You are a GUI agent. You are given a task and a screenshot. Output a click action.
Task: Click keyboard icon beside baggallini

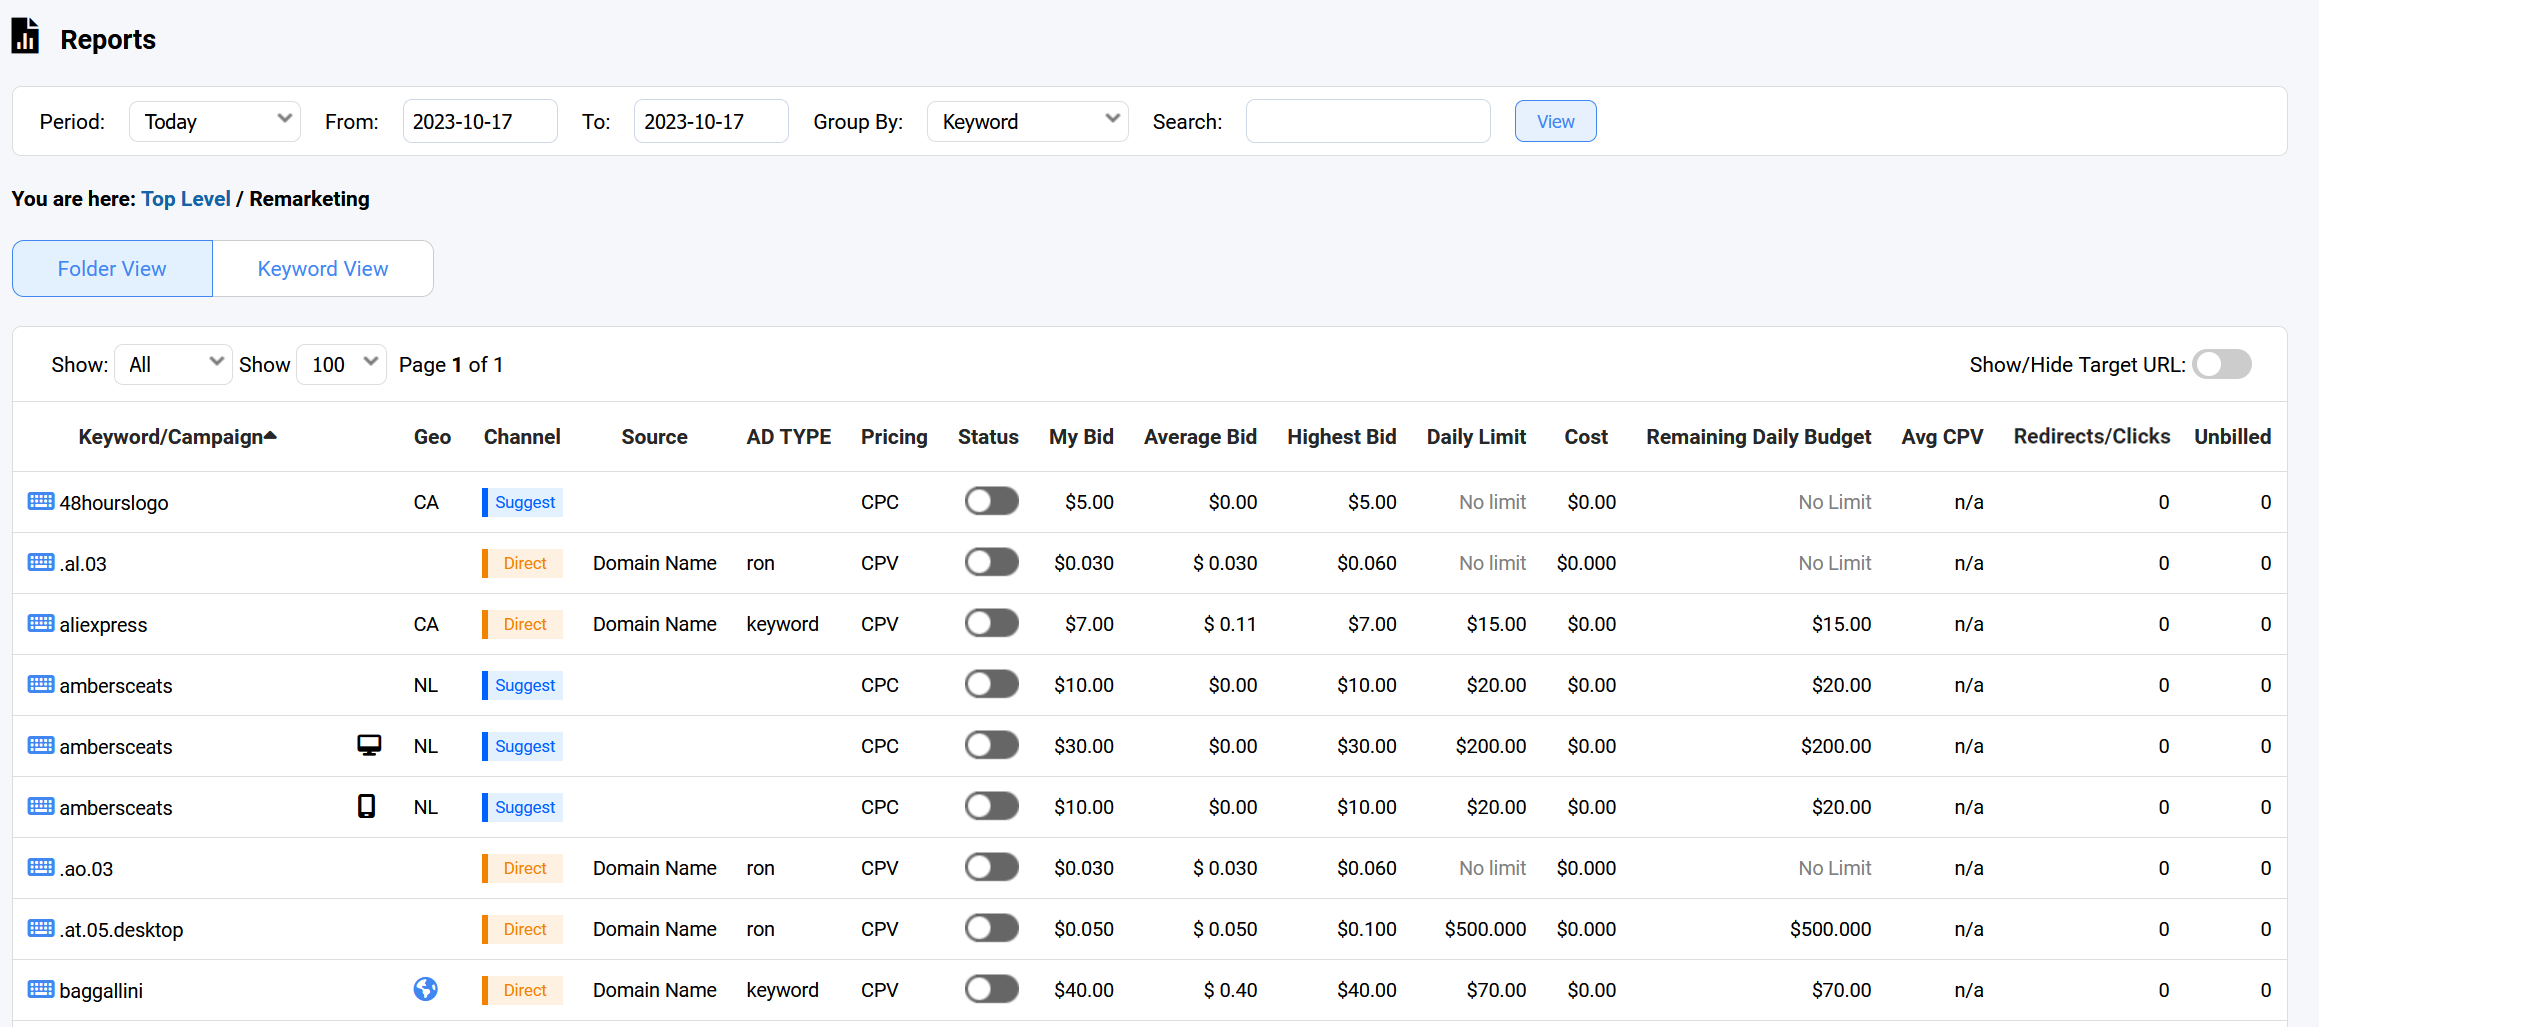tap(41, 989)
